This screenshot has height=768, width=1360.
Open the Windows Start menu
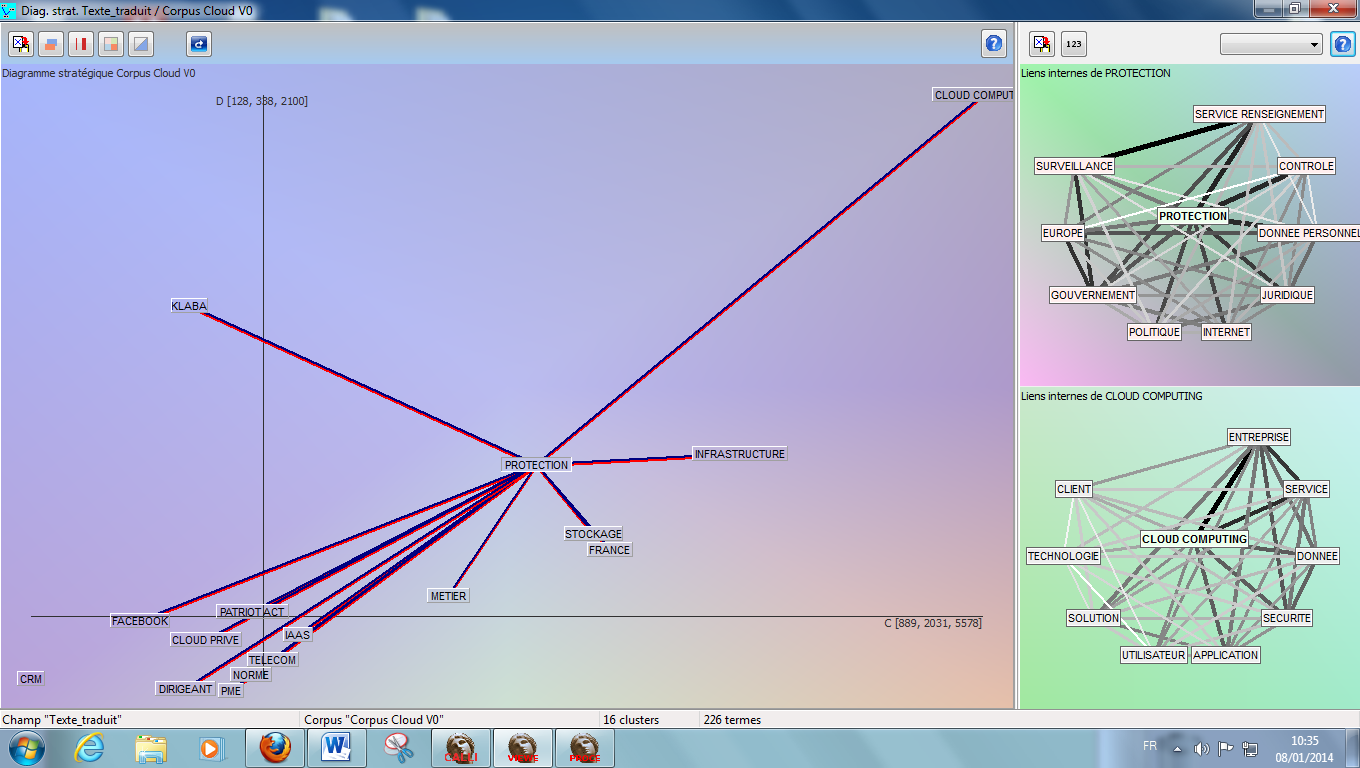(x=26, y=748)
